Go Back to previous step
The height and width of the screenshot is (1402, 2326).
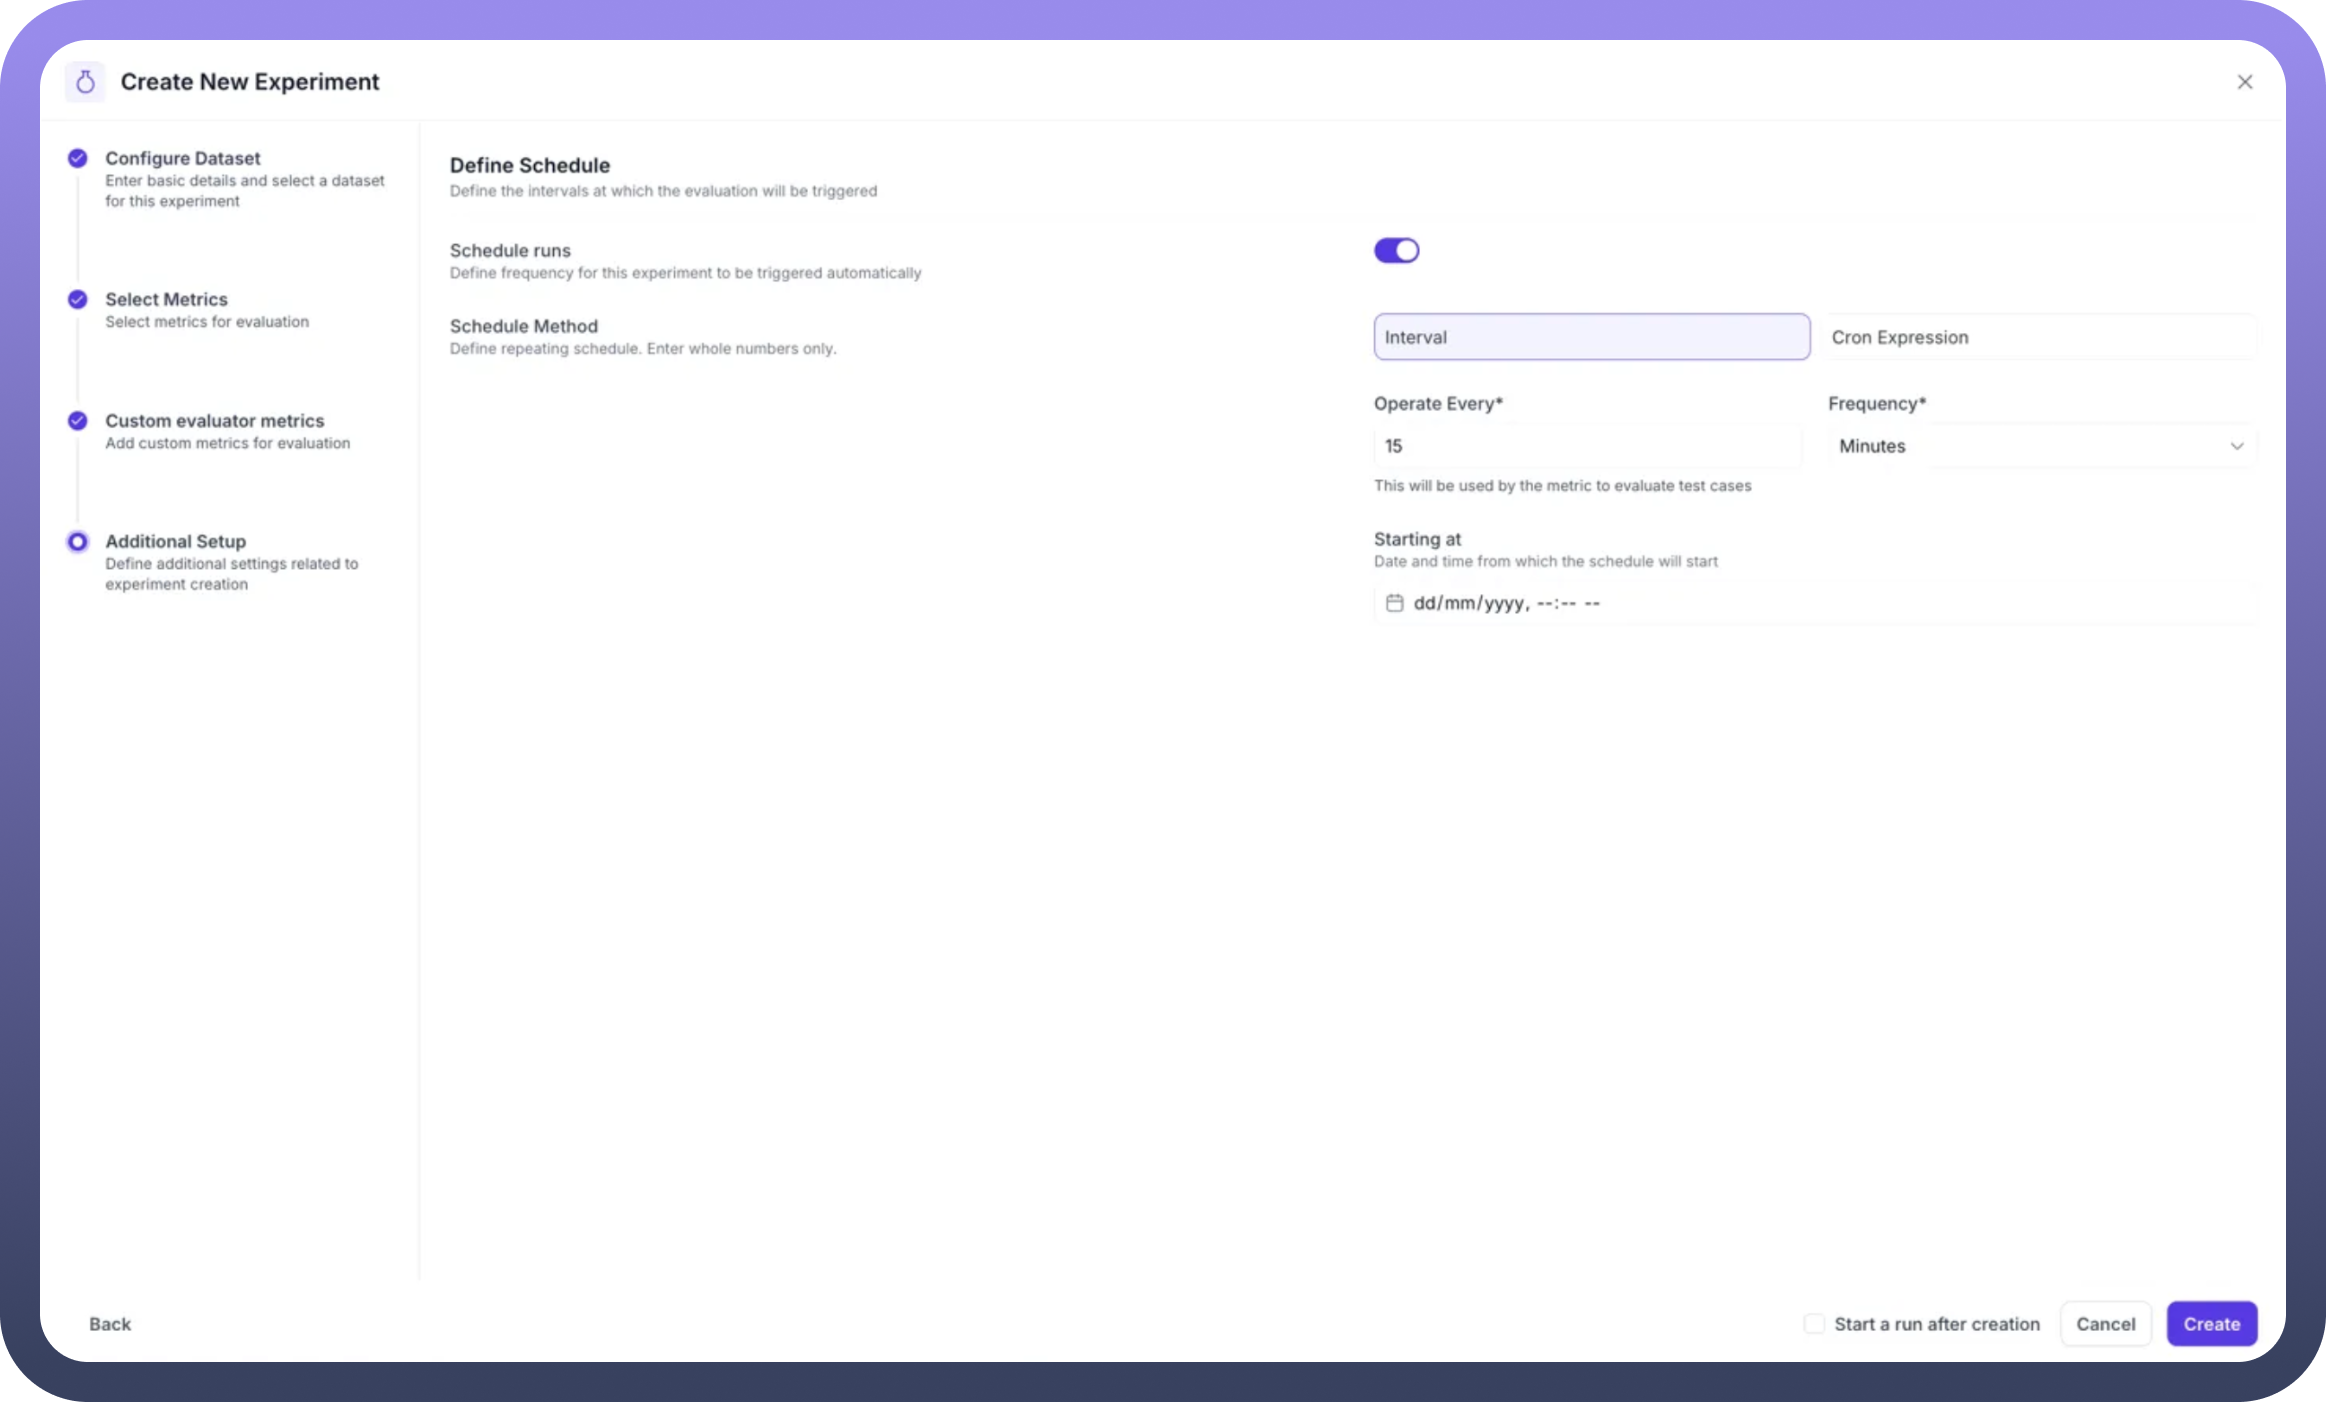(x=110, y=1324)
